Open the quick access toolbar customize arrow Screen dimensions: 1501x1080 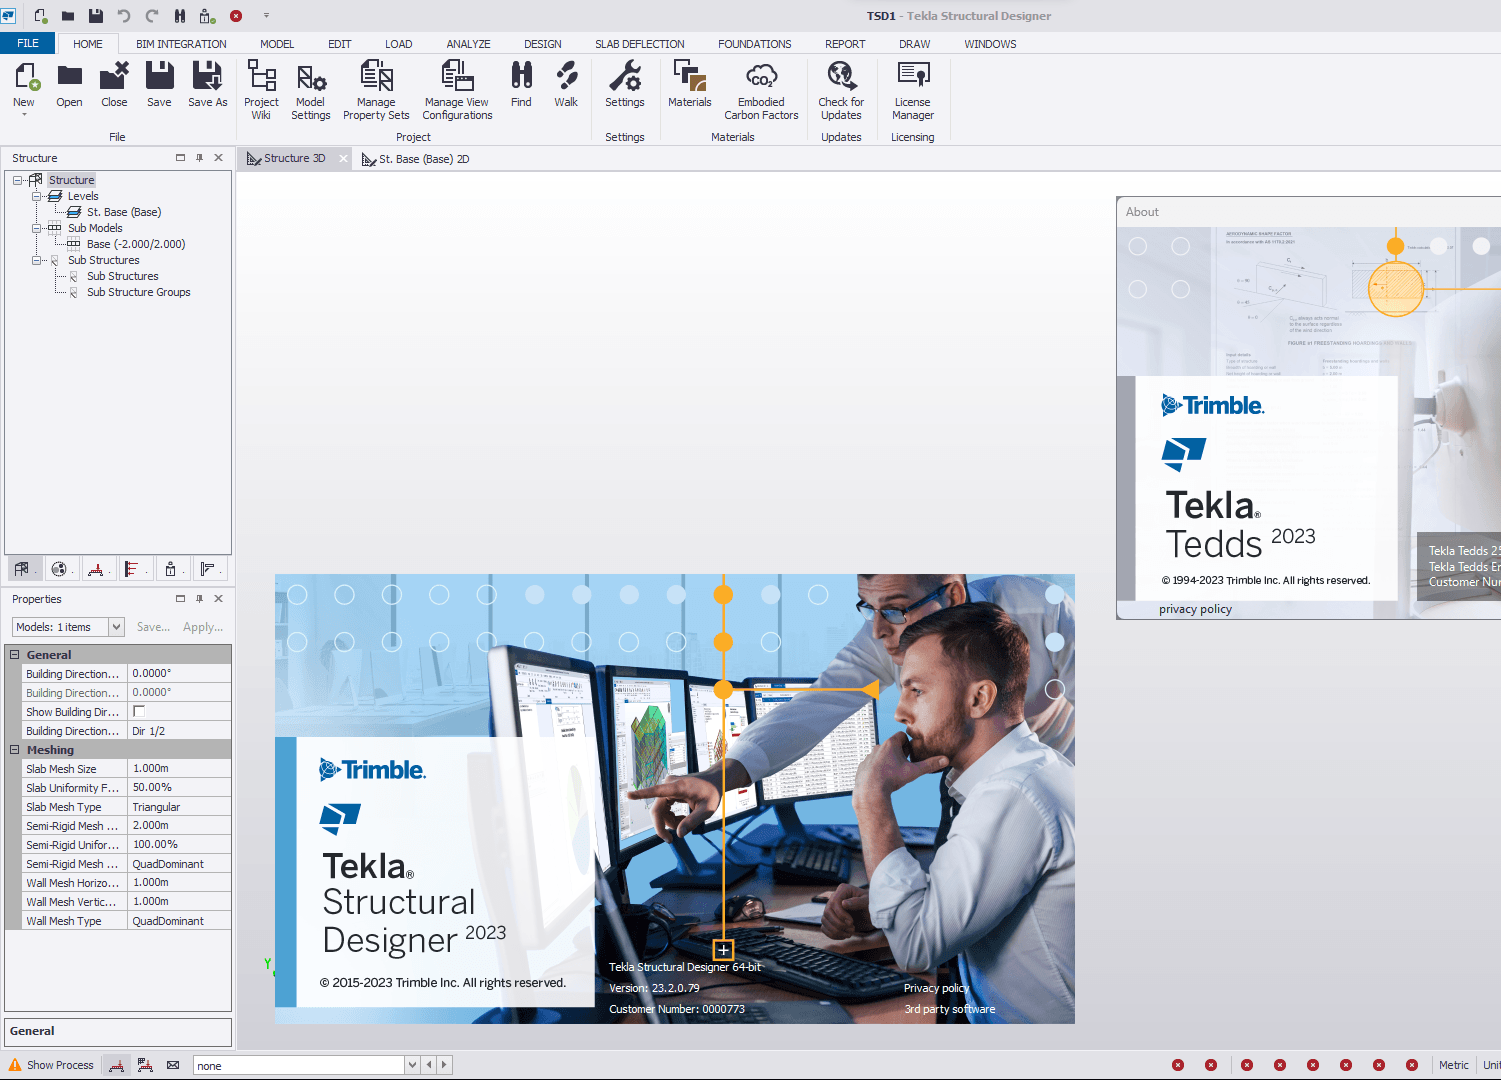coord(266,15)
